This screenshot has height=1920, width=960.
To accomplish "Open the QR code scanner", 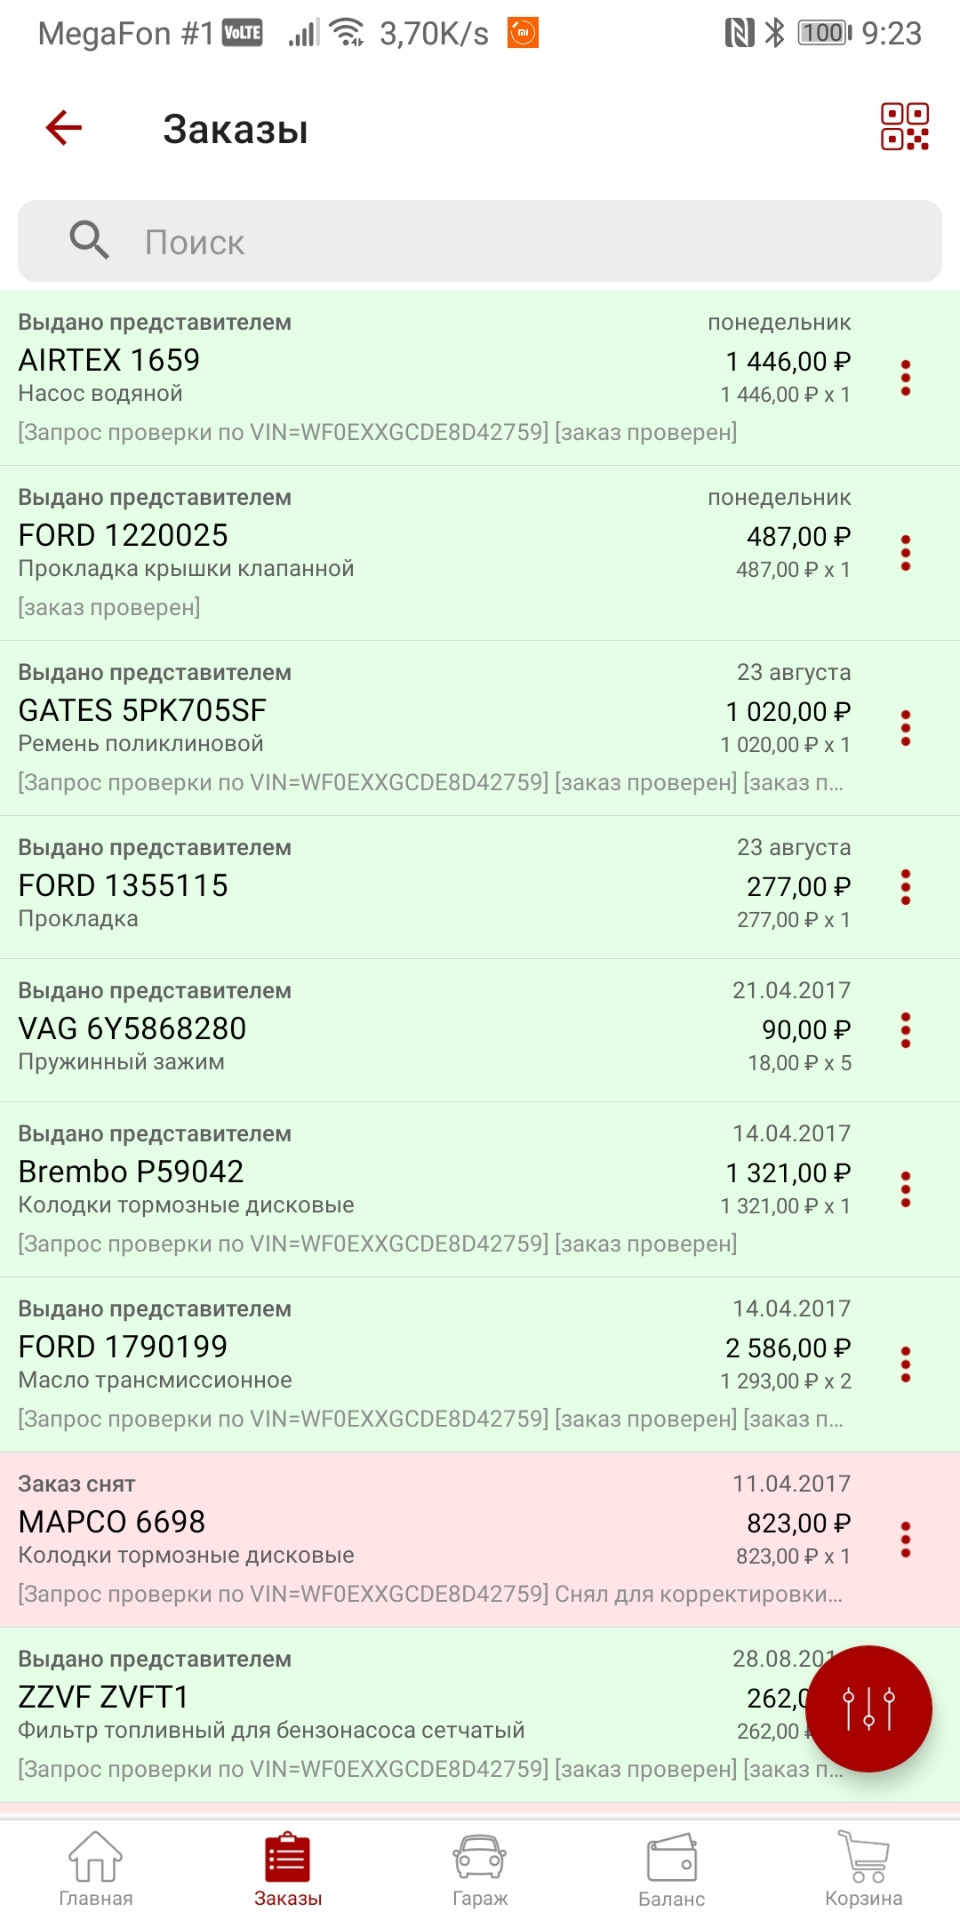I will click(x=904, y=127).
